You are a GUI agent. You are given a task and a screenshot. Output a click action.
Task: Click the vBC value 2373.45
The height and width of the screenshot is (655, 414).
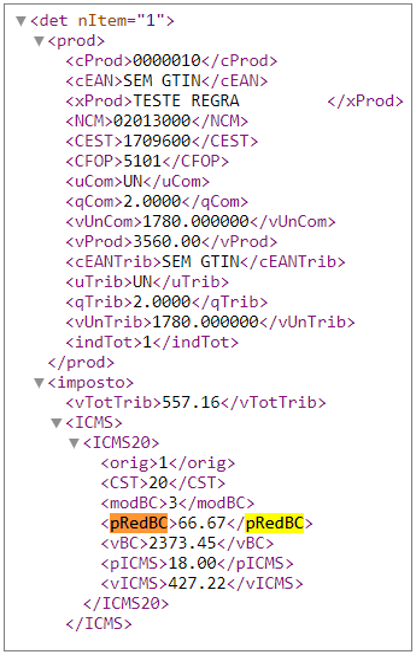point(183,543)
